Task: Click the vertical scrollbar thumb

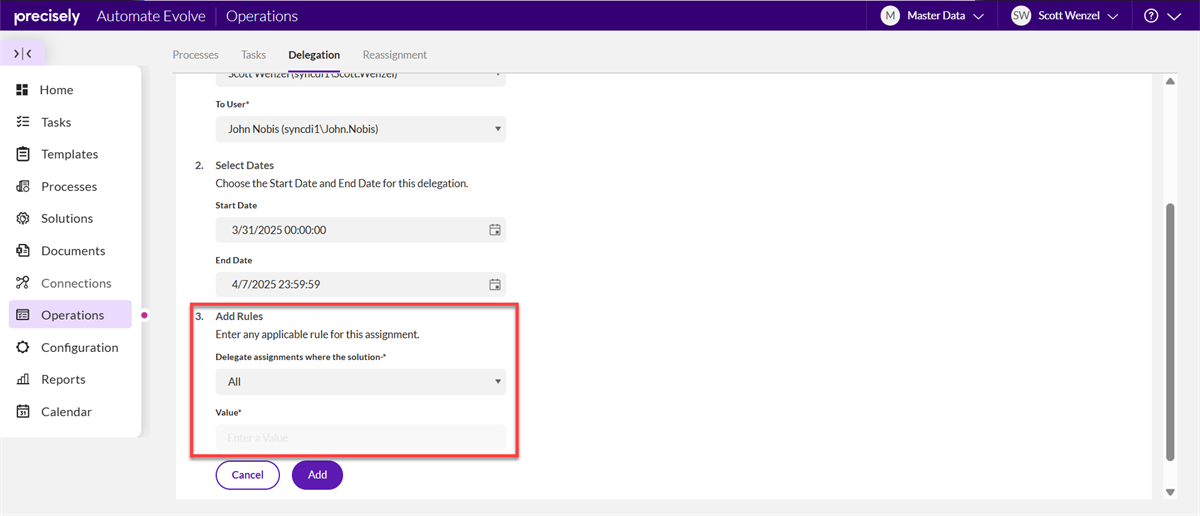Action: [1171, 332]
